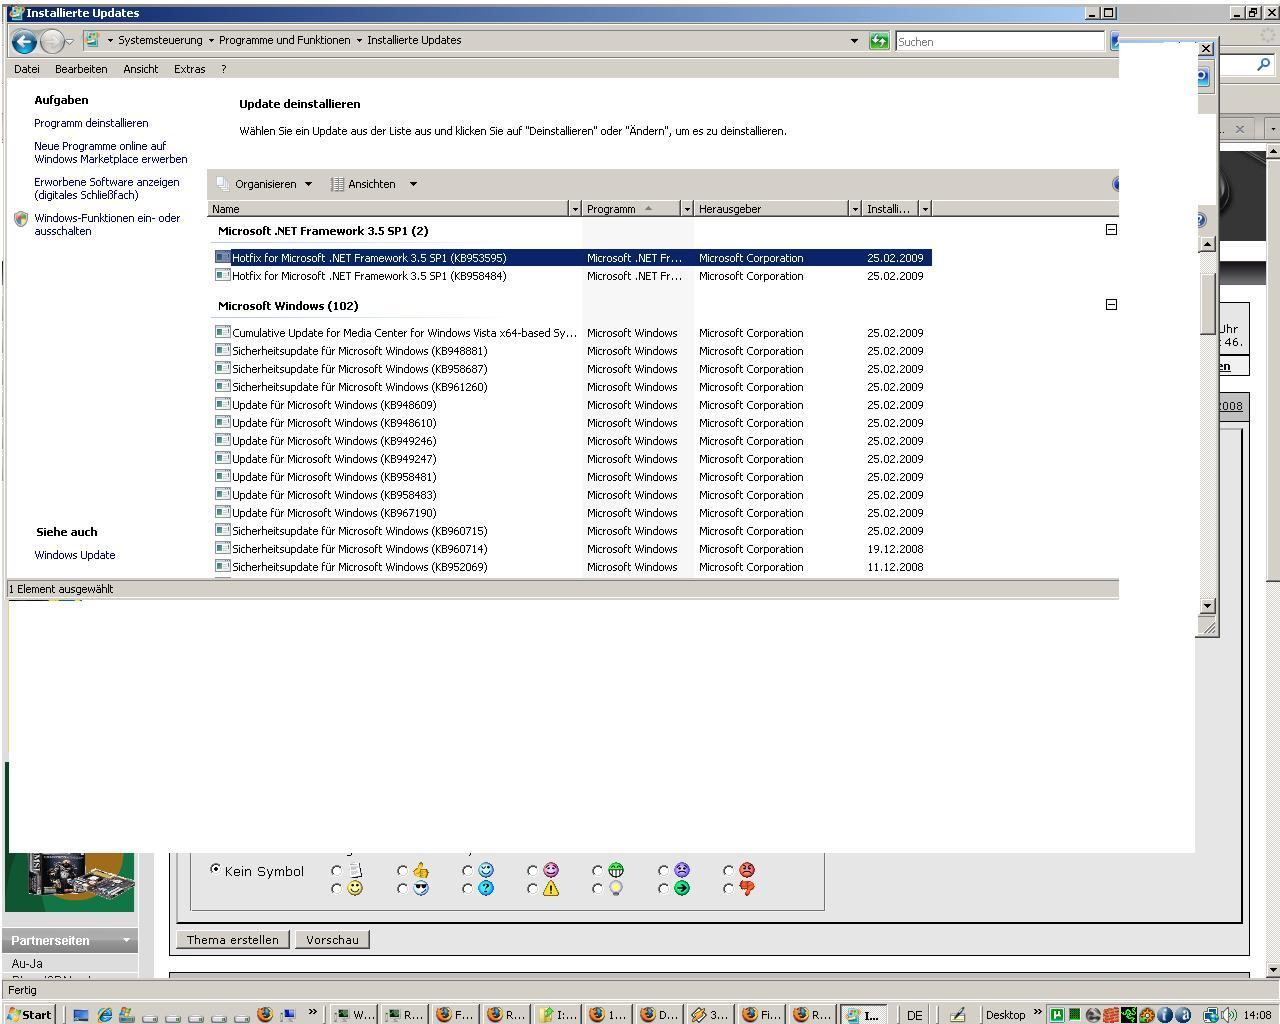Open the Herausgeber column filter dropdown

coord(855,209)
